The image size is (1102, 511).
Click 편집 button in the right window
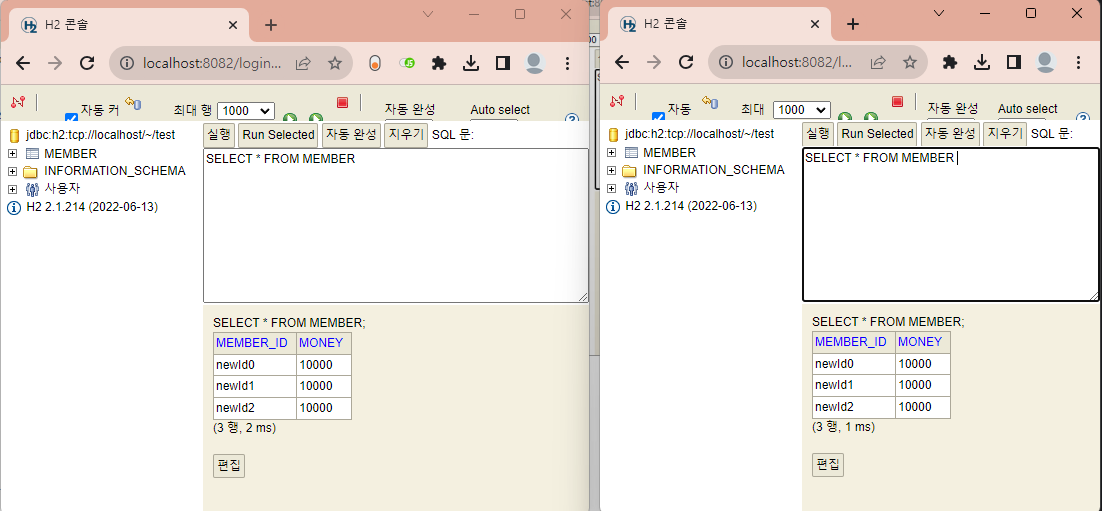point(828,465)
